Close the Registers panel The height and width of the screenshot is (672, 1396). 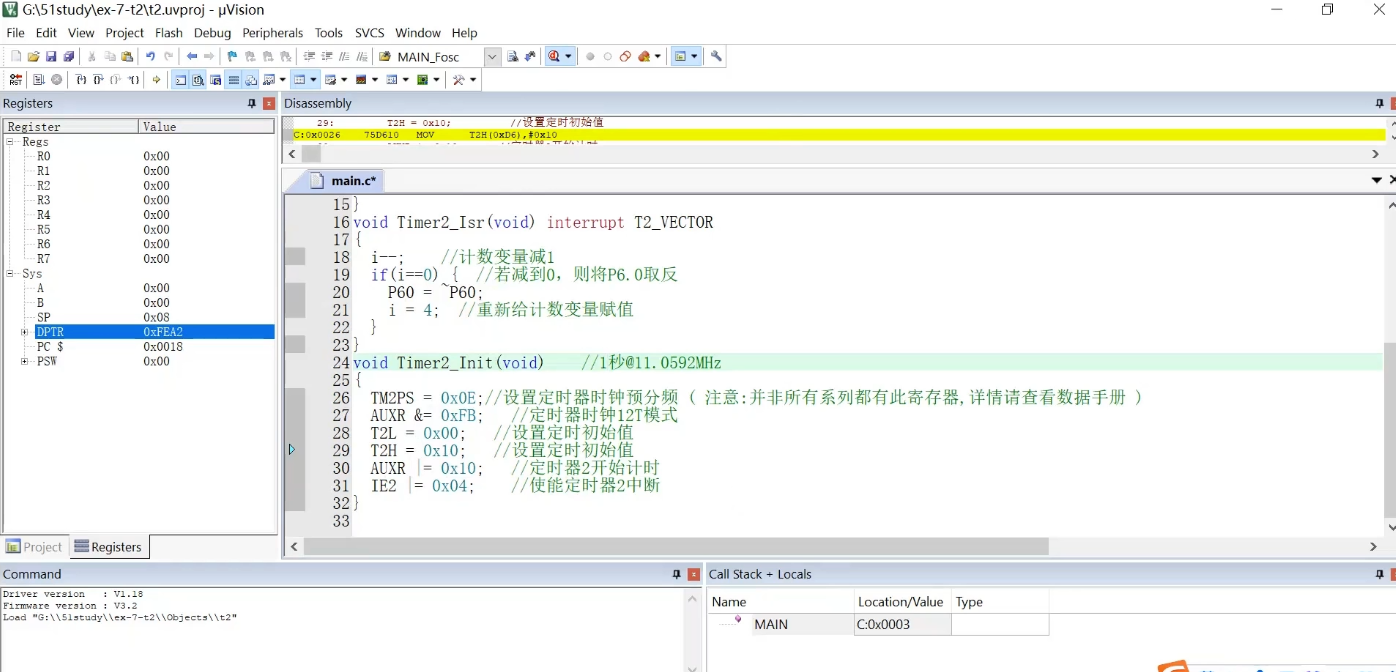[269, 104]
